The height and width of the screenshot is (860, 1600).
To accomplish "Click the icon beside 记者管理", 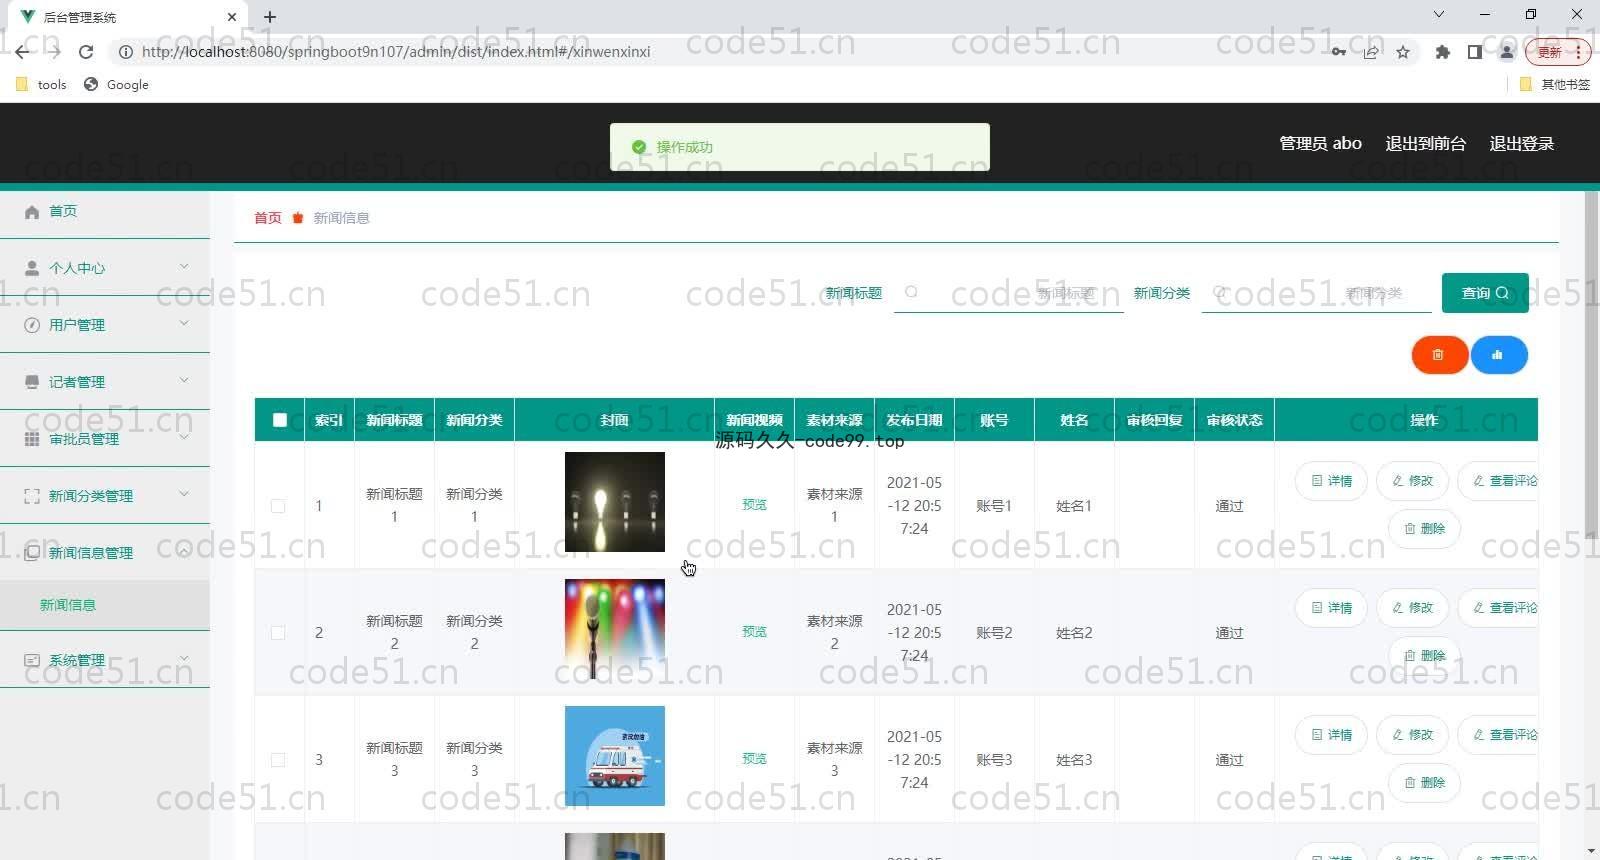I will coord(32,382).
